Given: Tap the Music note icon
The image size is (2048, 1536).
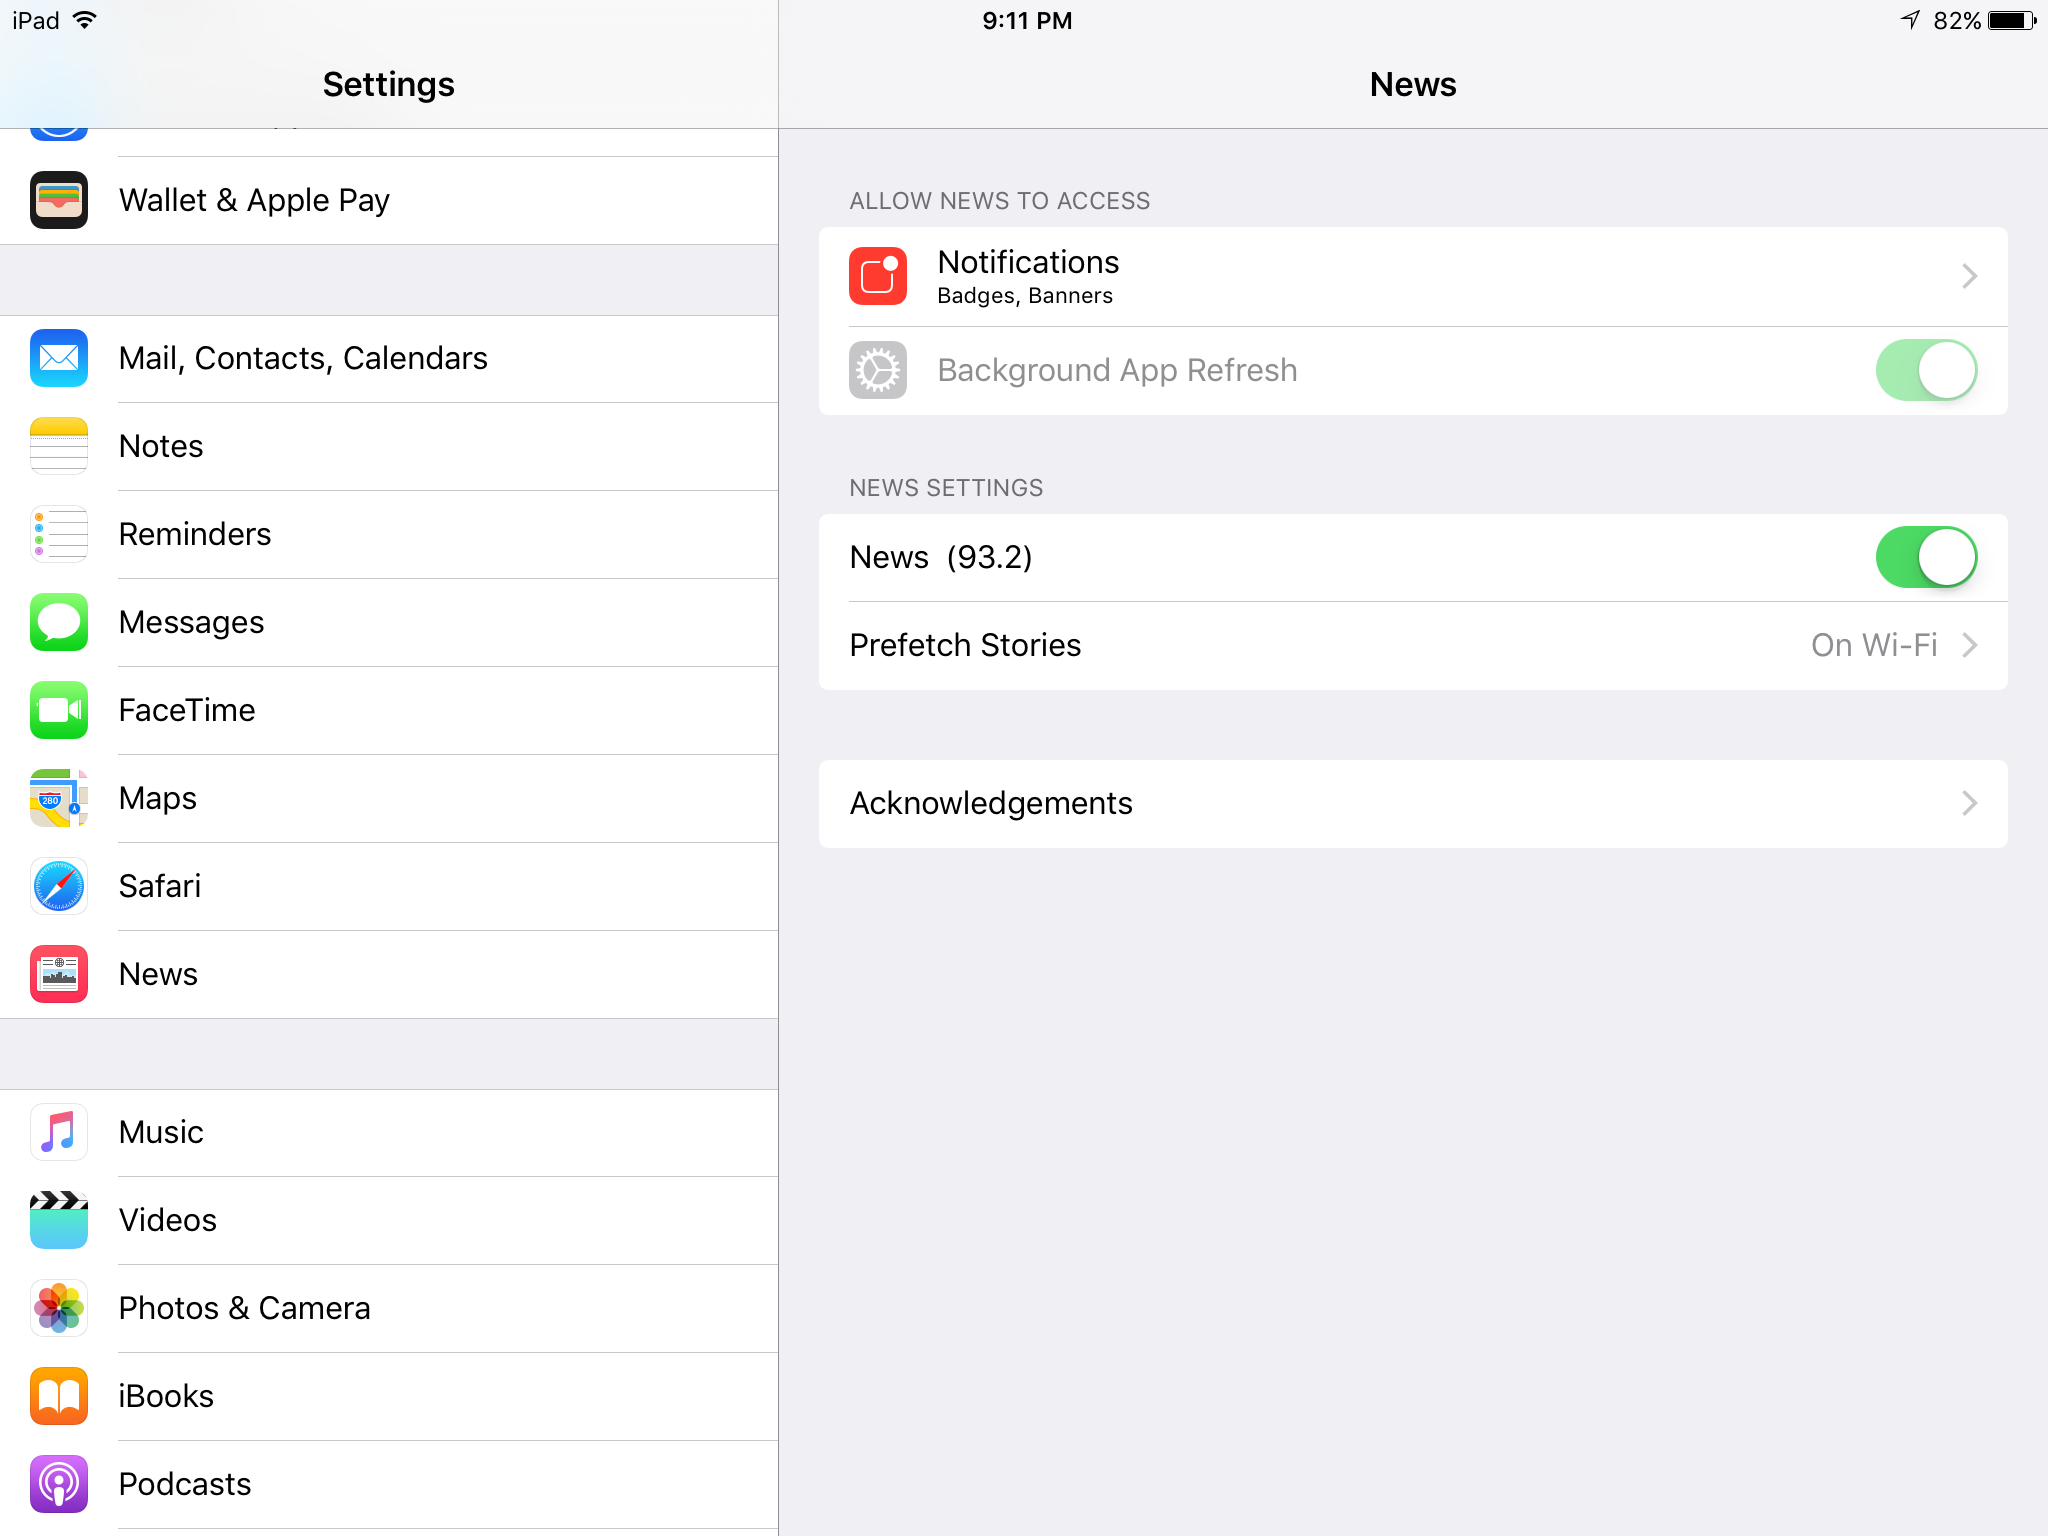Looking at the screenshot, I should [59, 1132].
